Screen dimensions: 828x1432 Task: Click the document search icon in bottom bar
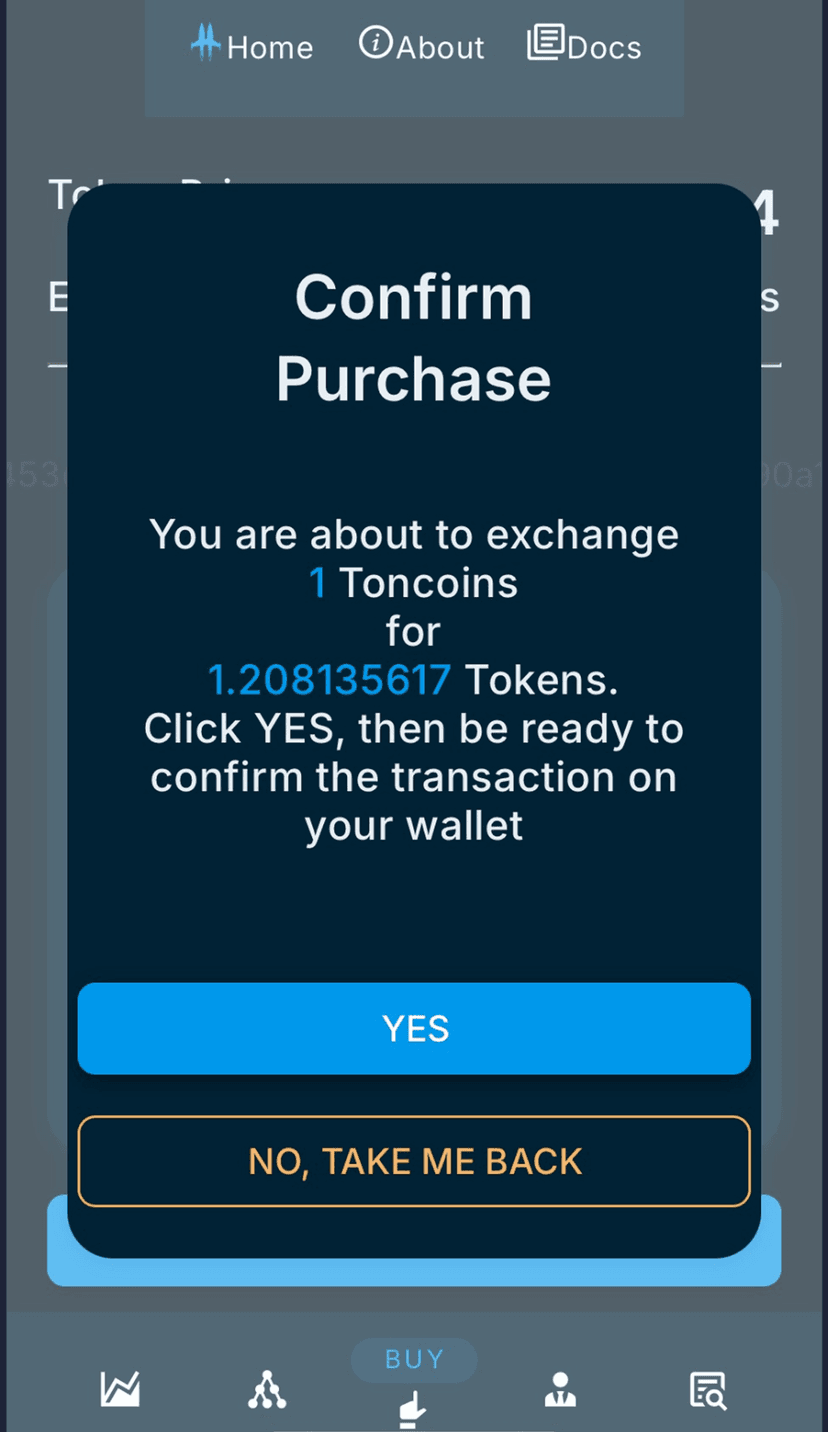708,1390
